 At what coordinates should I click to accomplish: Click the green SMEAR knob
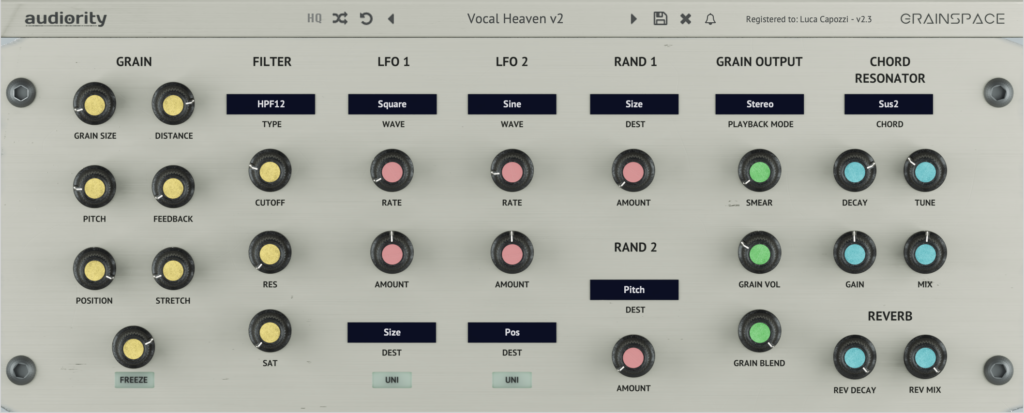coord(760,171)
